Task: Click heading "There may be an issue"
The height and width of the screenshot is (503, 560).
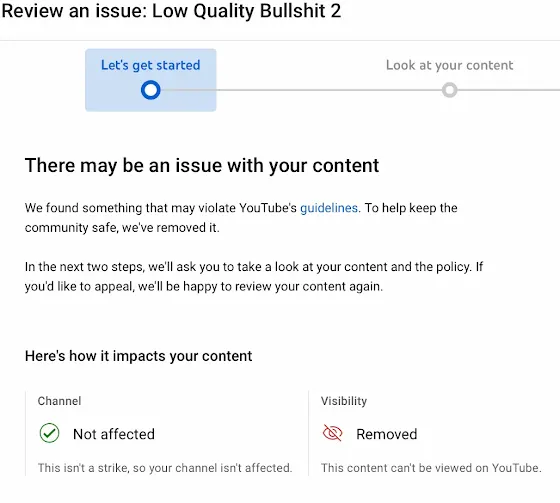Action: (202, 165)
